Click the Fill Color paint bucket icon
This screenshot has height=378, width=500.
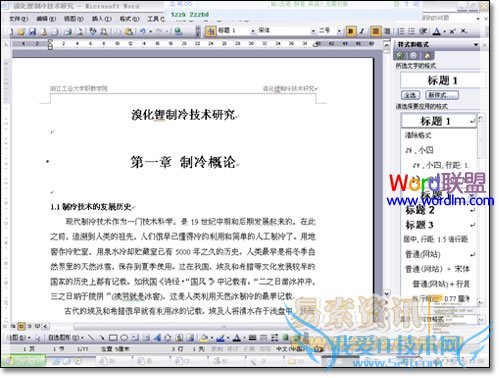click(x=204, y=338)
